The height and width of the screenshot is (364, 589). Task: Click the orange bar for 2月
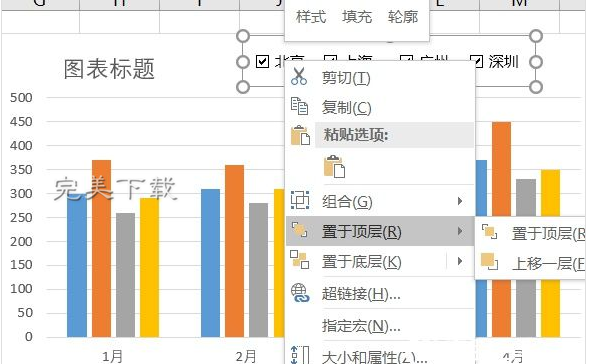tap(234, 251)
